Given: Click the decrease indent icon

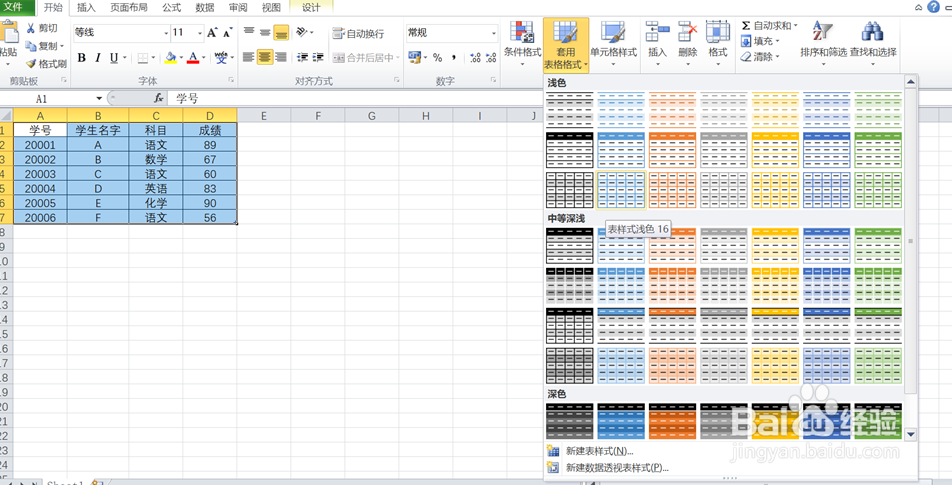Looking at the screenshot, I should [302, 58].
